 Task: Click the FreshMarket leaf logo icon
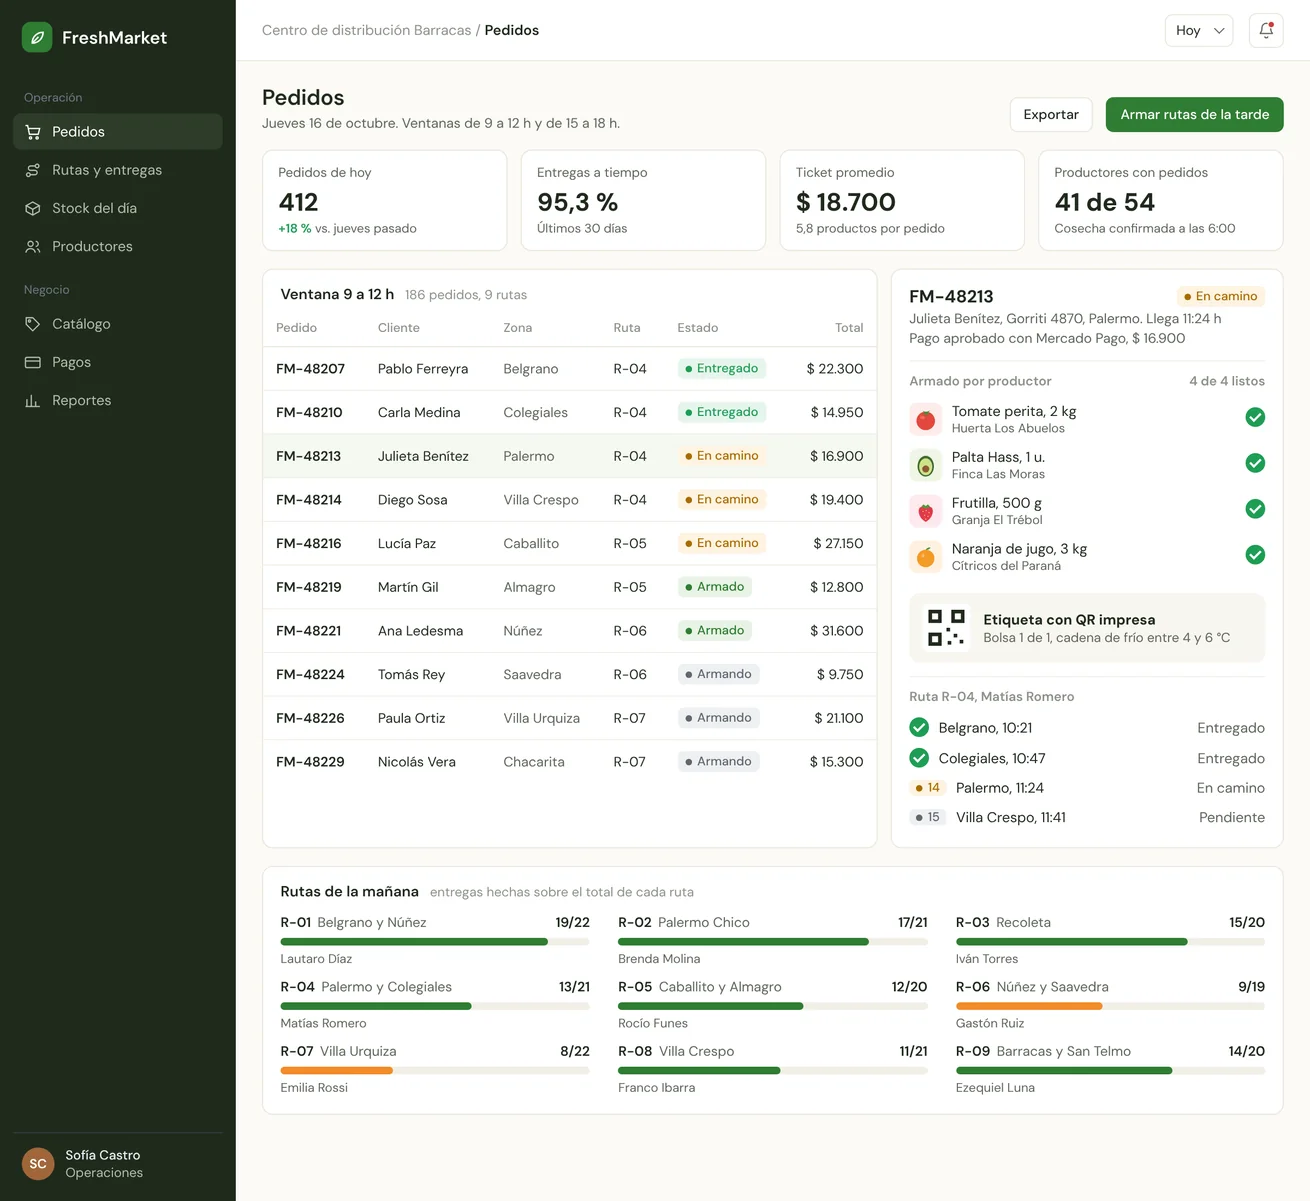point(37,37)
